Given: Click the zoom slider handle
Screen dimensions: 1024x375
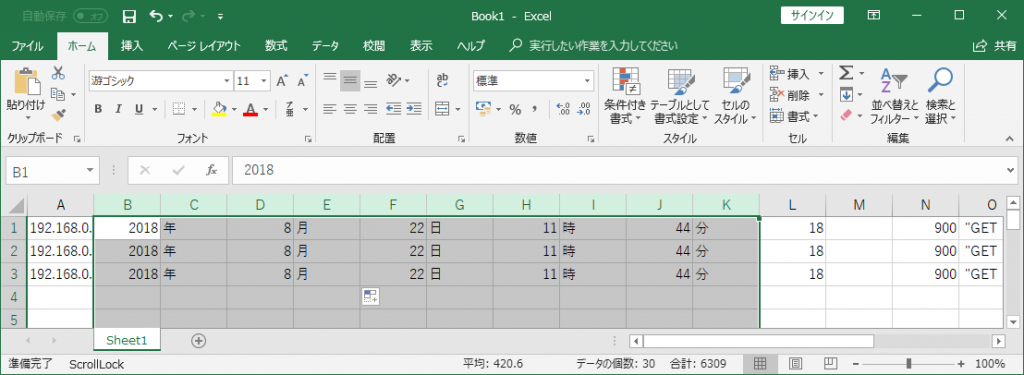Looking at the screenshot, I should tap(908, 364).
